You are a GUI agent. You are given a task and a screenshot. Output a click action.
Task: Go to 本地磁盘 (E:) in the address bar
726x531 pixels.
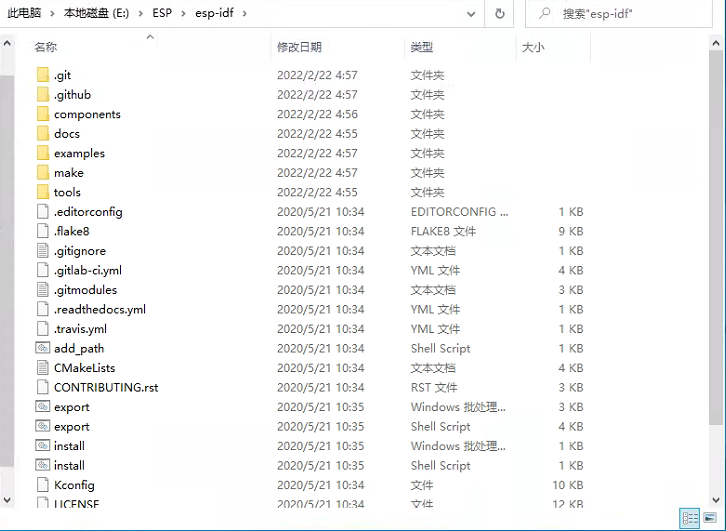pyautogui.click(x=96, y=13)
